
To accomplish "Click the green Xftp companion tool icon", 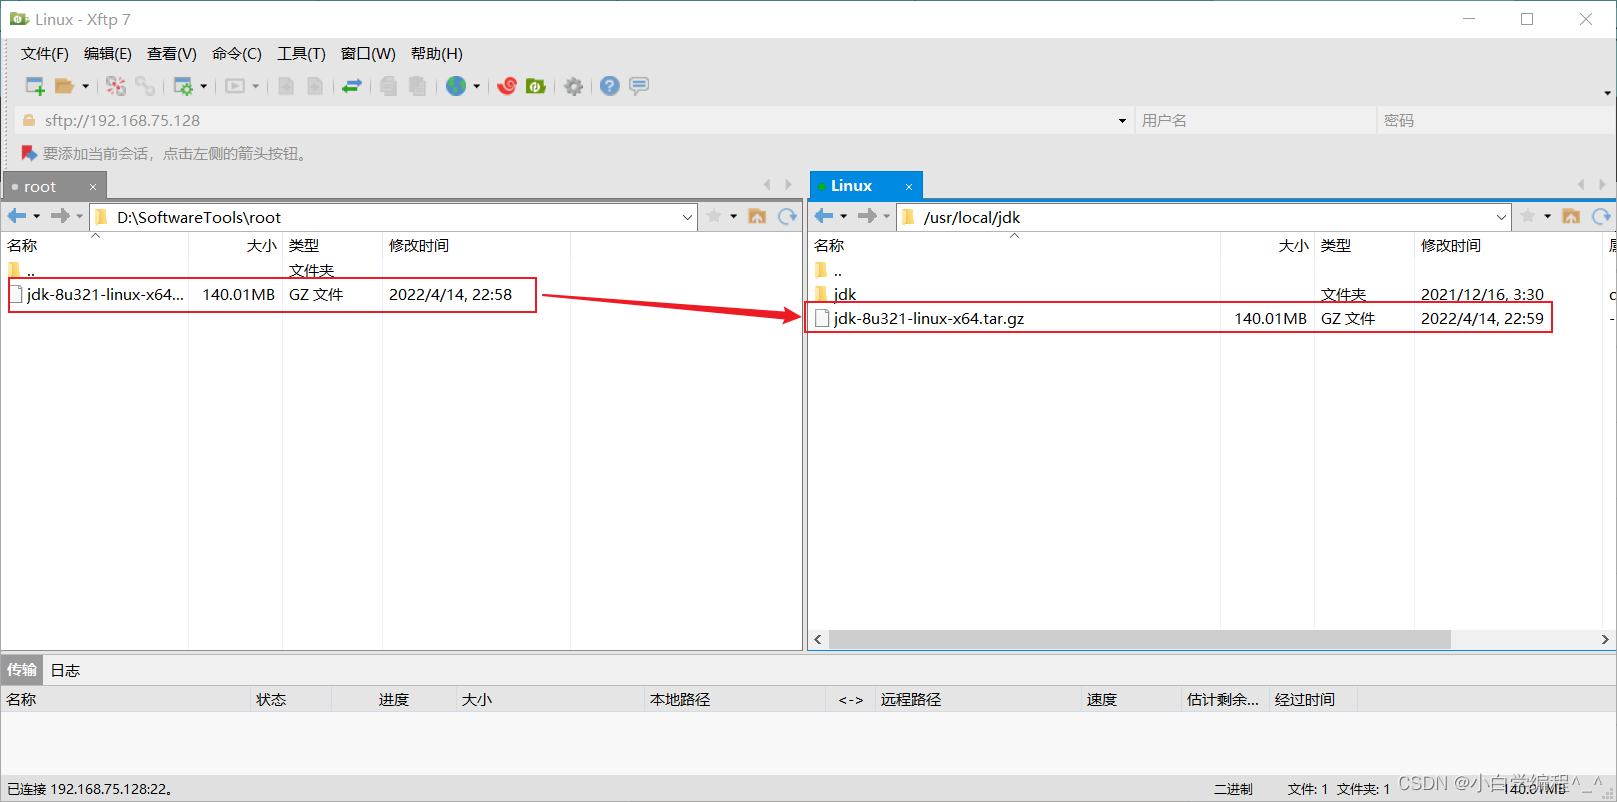I will (x=536, y=86).
